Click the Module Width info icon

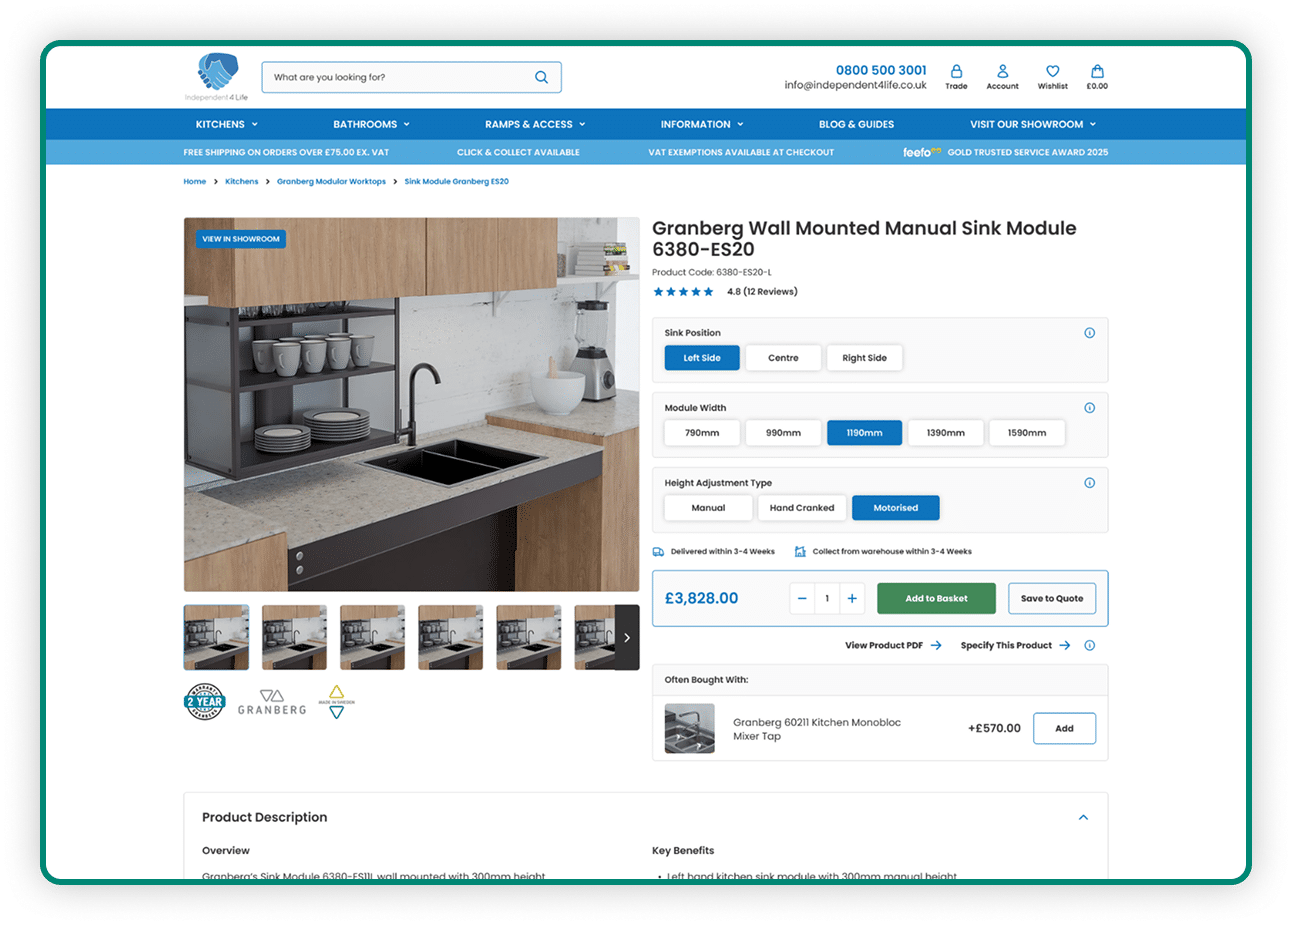pyautogui.click(x=1089, y=408)
